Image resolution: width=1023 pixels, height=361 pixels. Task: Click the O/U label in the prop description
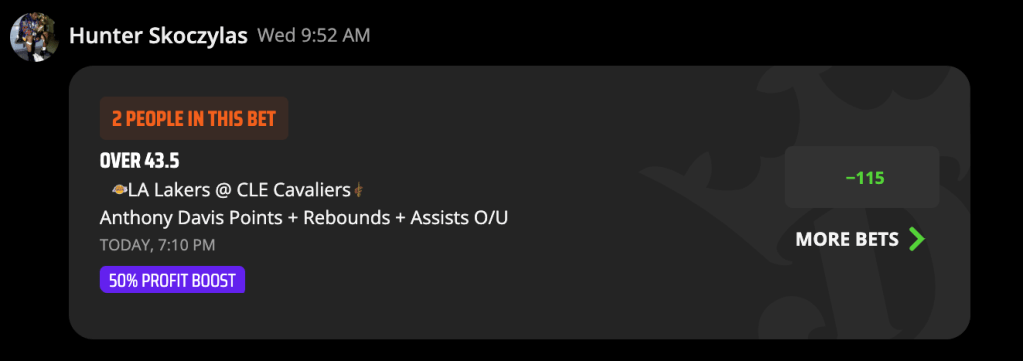pyautogui.click(x=492, y=218)
